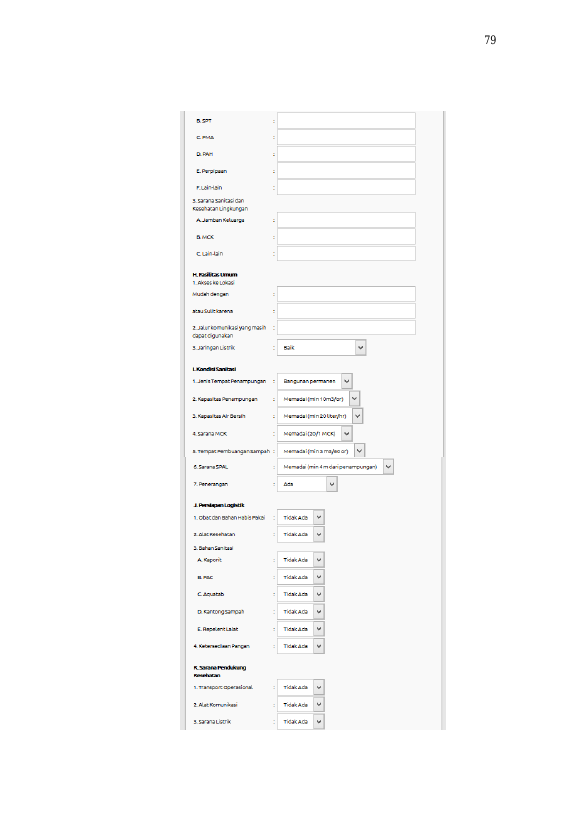This screenshot has width=579, height=819.
Task: Open the Ketersediaan Pangan dropdown
Action: pos(301,646)
